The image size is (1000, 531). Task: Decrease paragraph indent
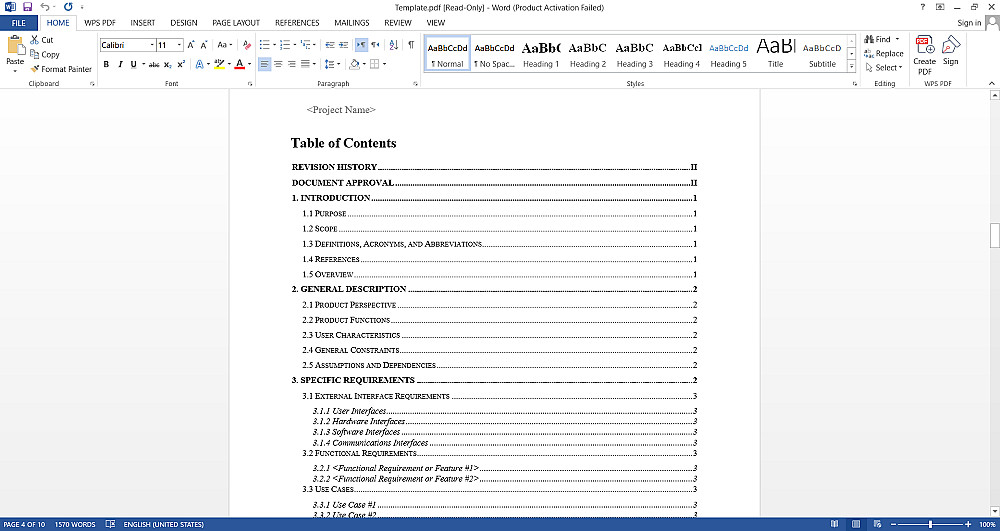tap(330, 45)
